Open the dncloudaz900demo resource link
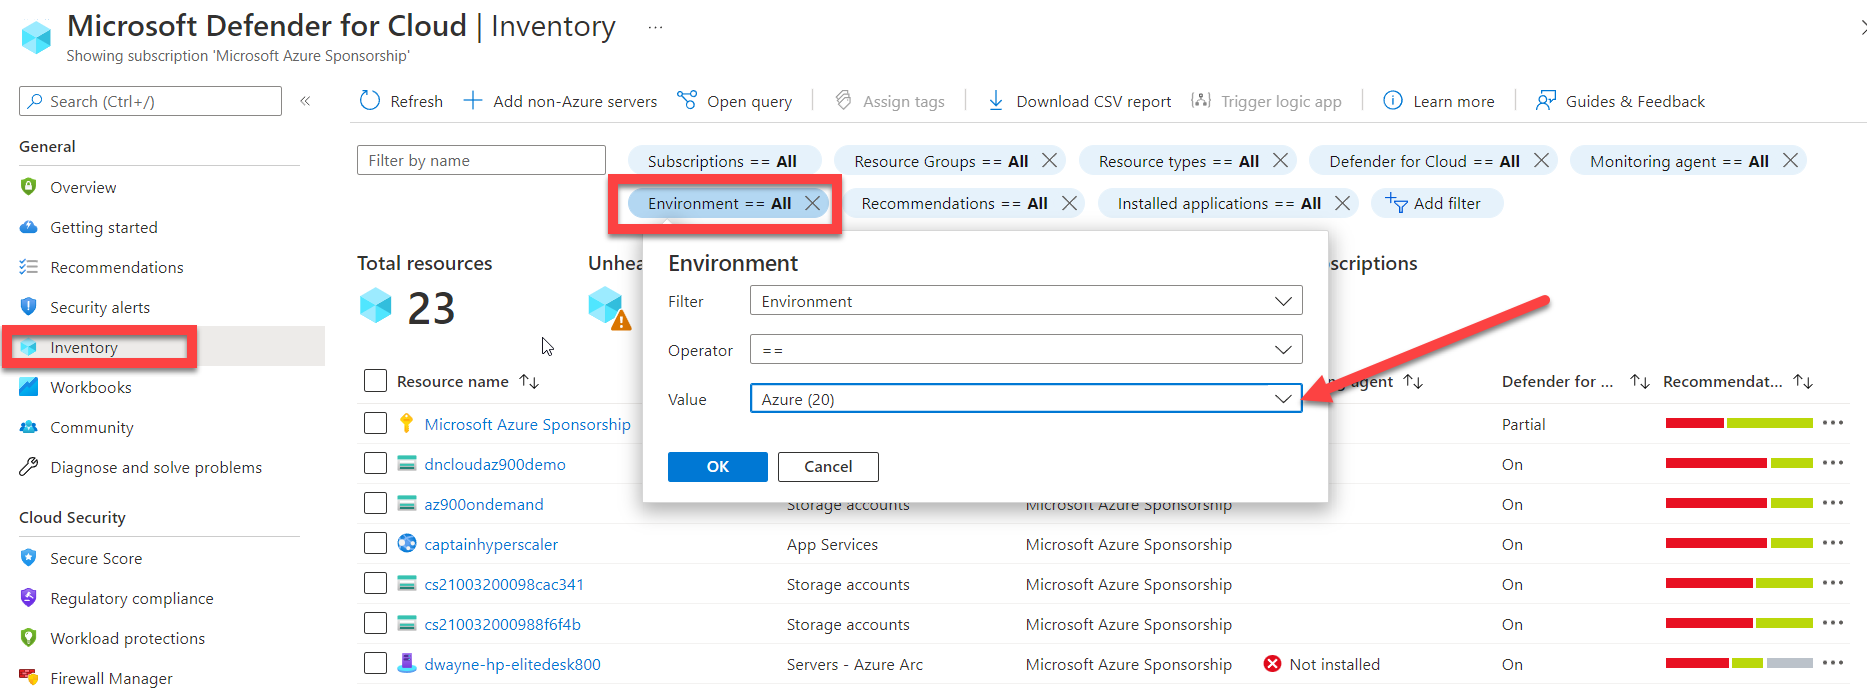The height and width of the screenshot is (690, 1867). pyautogui.click(x=495, y=464)
